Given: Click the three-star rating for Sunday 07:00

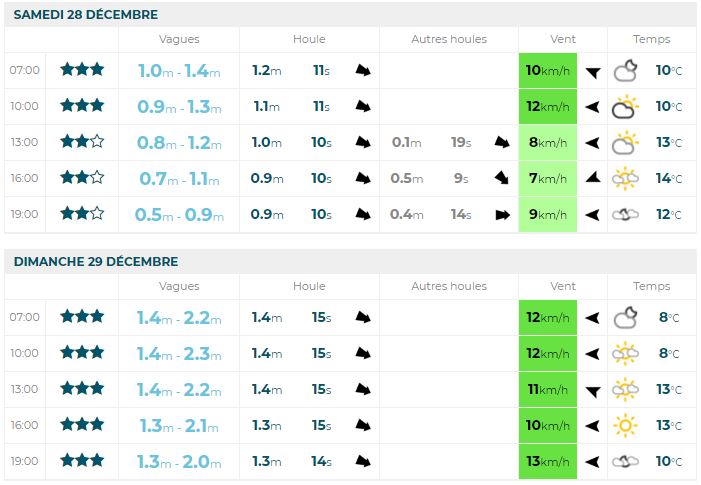Looking at the screenshot, I should (82, 317).
